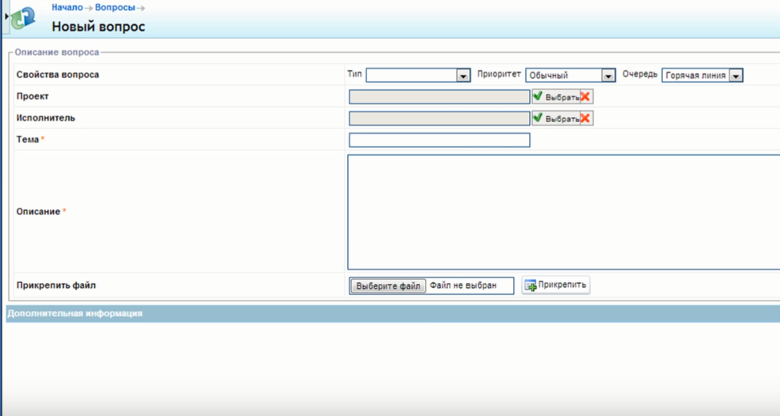Clear the Исполнитель field with red X
Viewport: 780px width, 416px height.
tap(585, 118)
